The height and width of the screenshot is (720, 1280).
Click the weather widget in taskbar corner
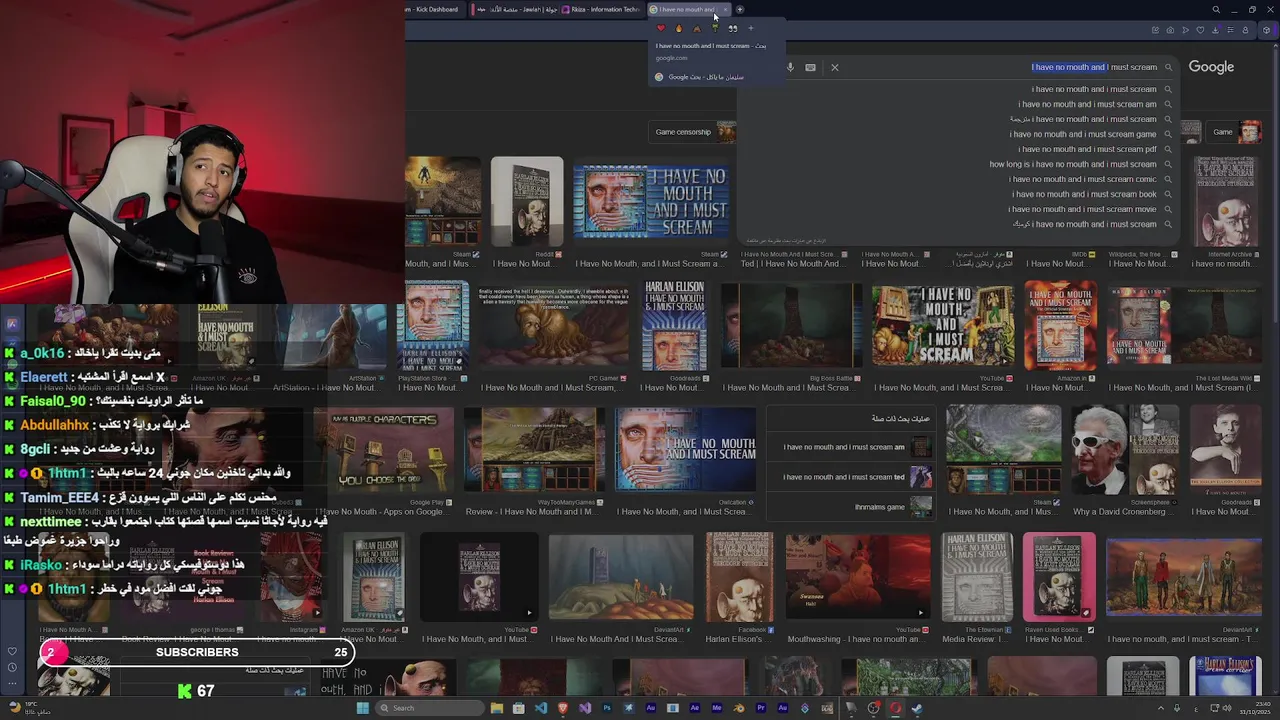[30, 708]
